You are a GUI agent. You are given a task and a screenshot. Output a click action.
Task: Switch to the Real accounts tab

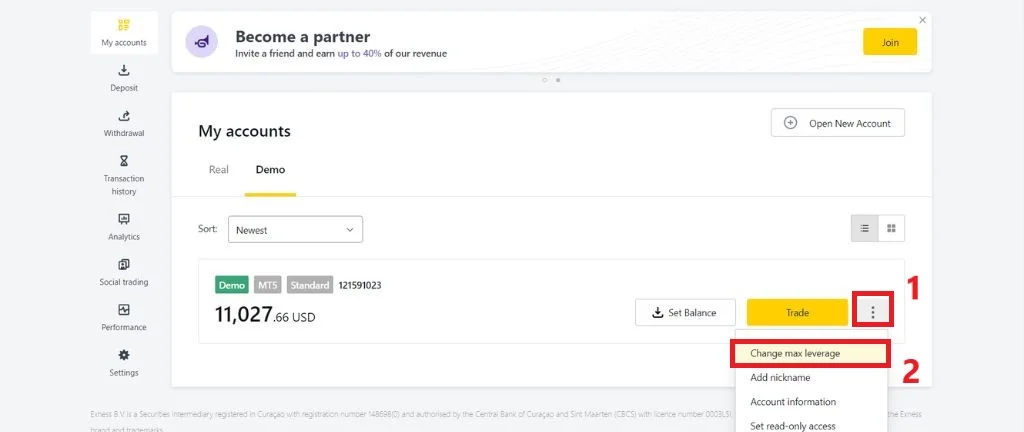[219, 170]
